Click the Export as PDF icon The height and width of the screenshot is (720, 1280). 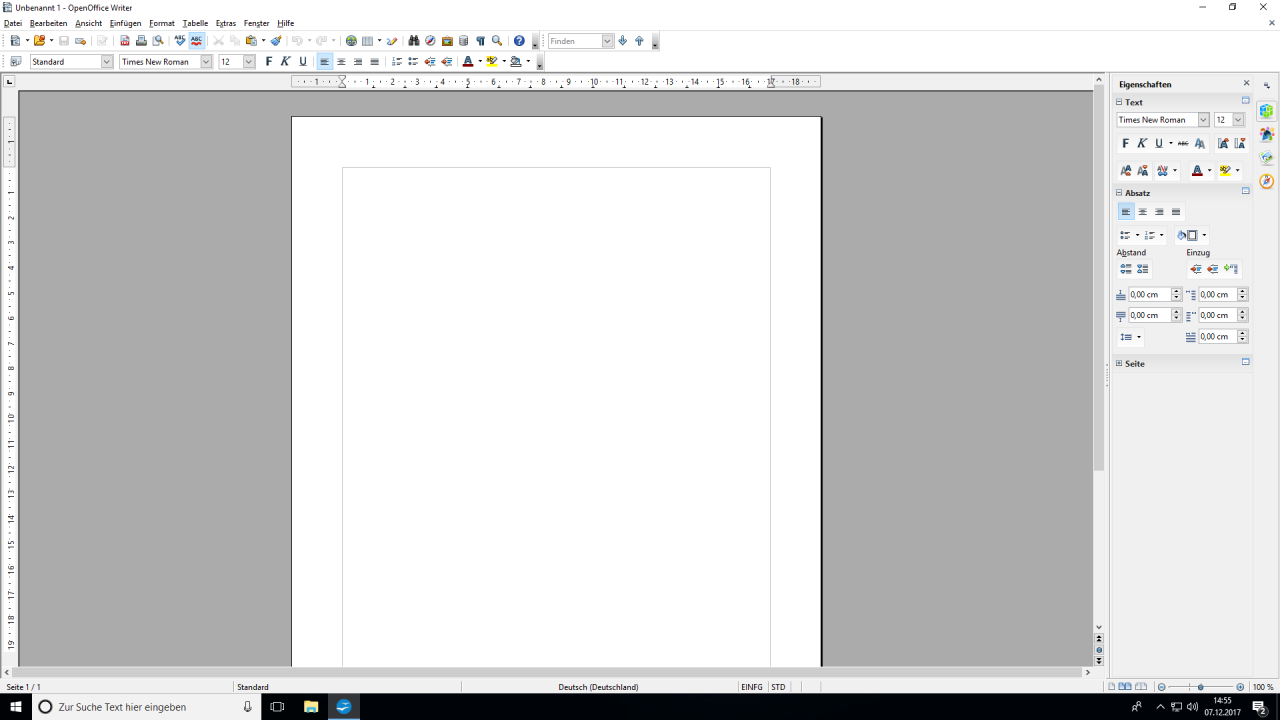click(x=125, y=41)
